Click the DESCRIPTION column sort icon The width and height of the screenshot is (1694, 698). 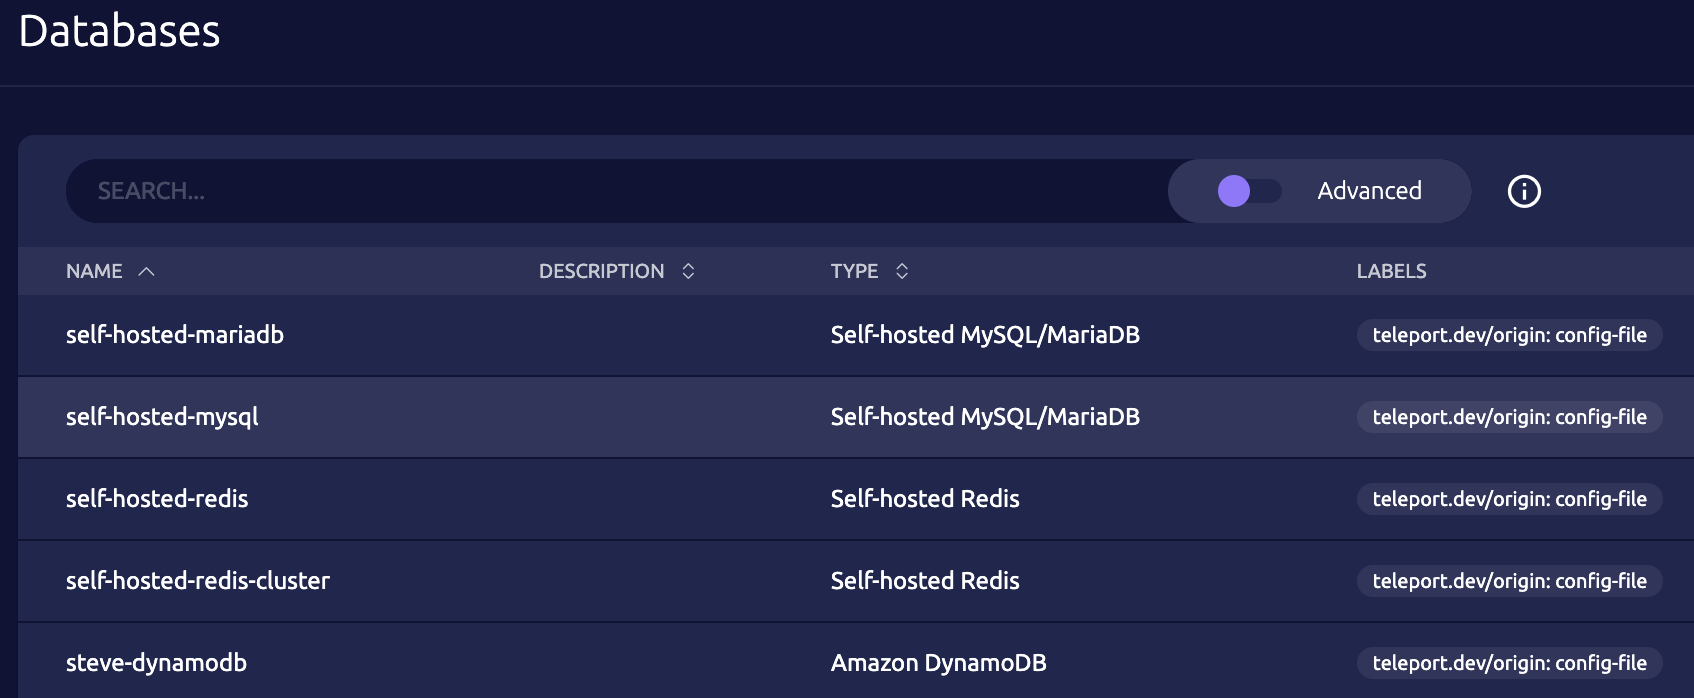[688, 271]
